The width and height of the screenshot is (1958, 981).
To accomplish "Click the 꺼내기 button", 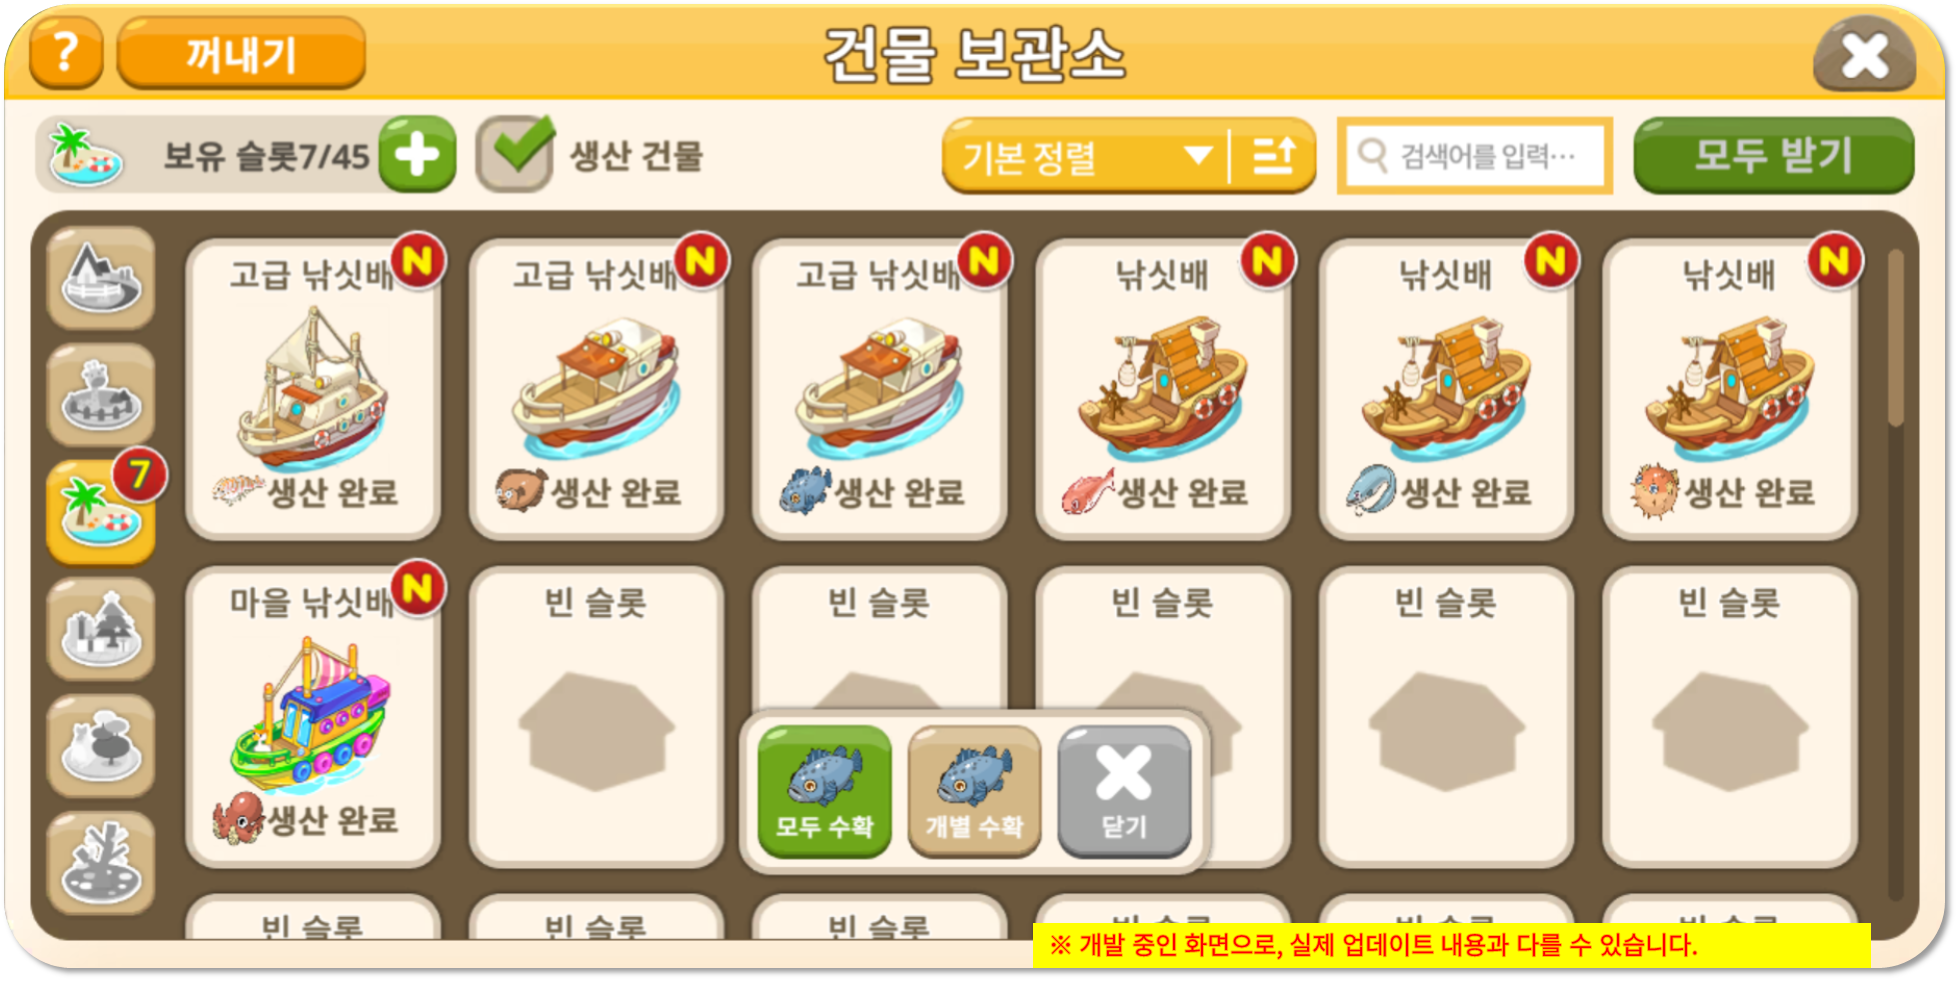I will pyautogui.click(x=241, y=54).
